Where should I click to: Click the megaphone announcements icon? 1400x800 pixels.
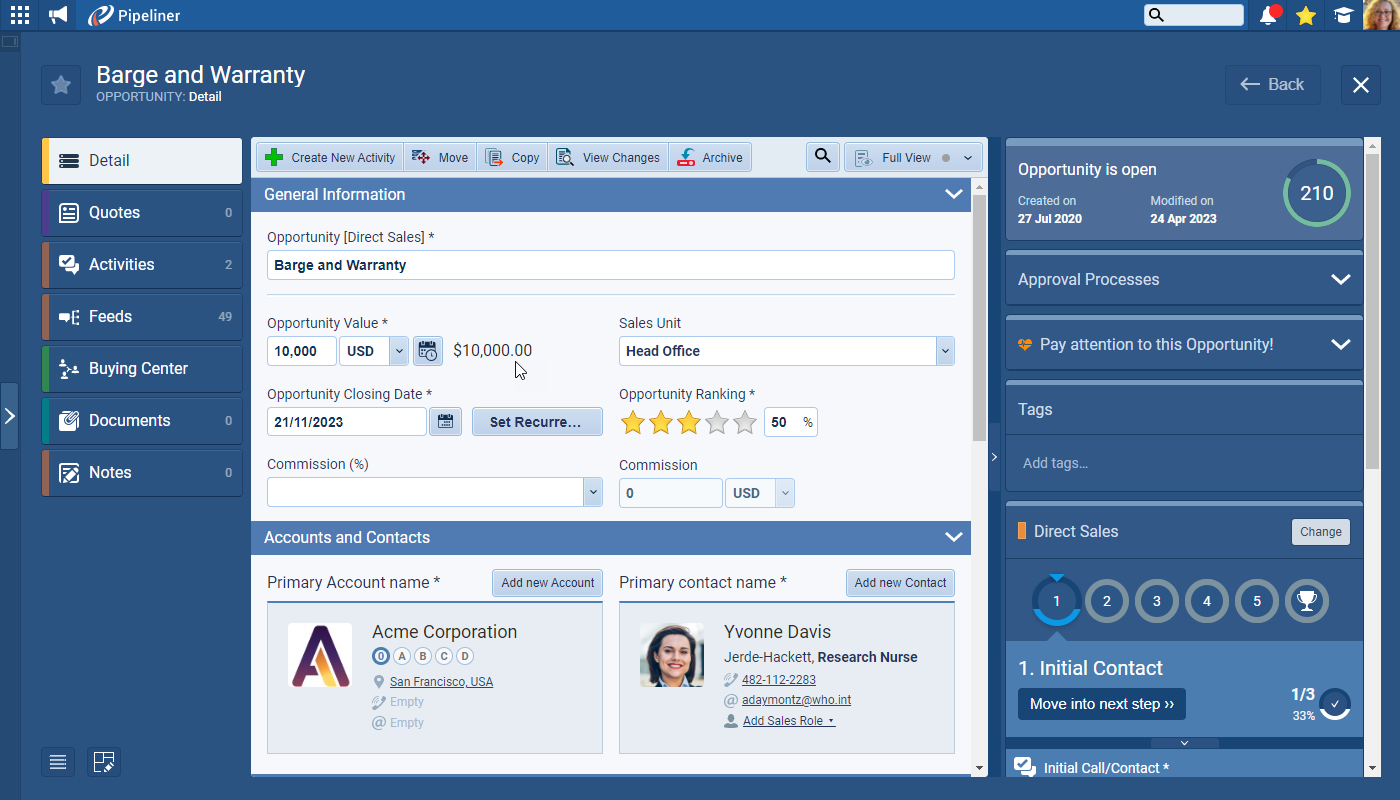[59, 15]
